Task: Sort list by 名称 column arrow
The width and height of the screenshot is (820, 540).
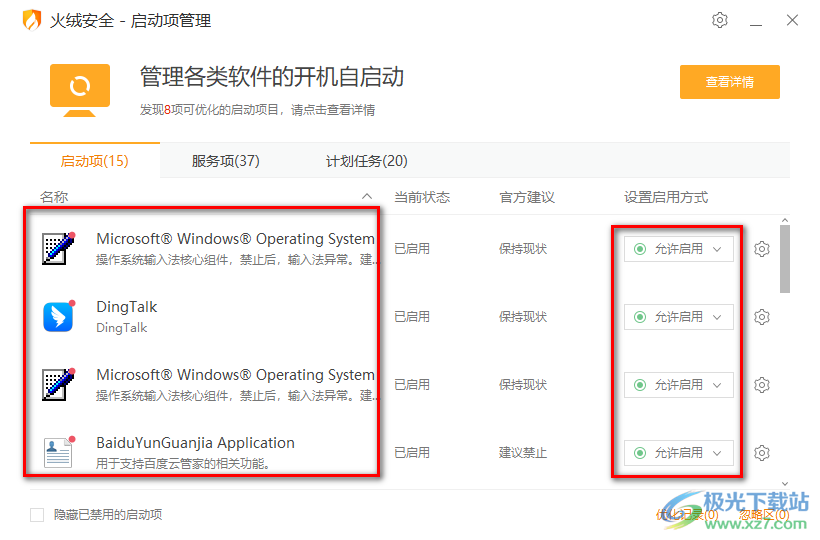Action: pyautogui.click(x=367, y=197)
